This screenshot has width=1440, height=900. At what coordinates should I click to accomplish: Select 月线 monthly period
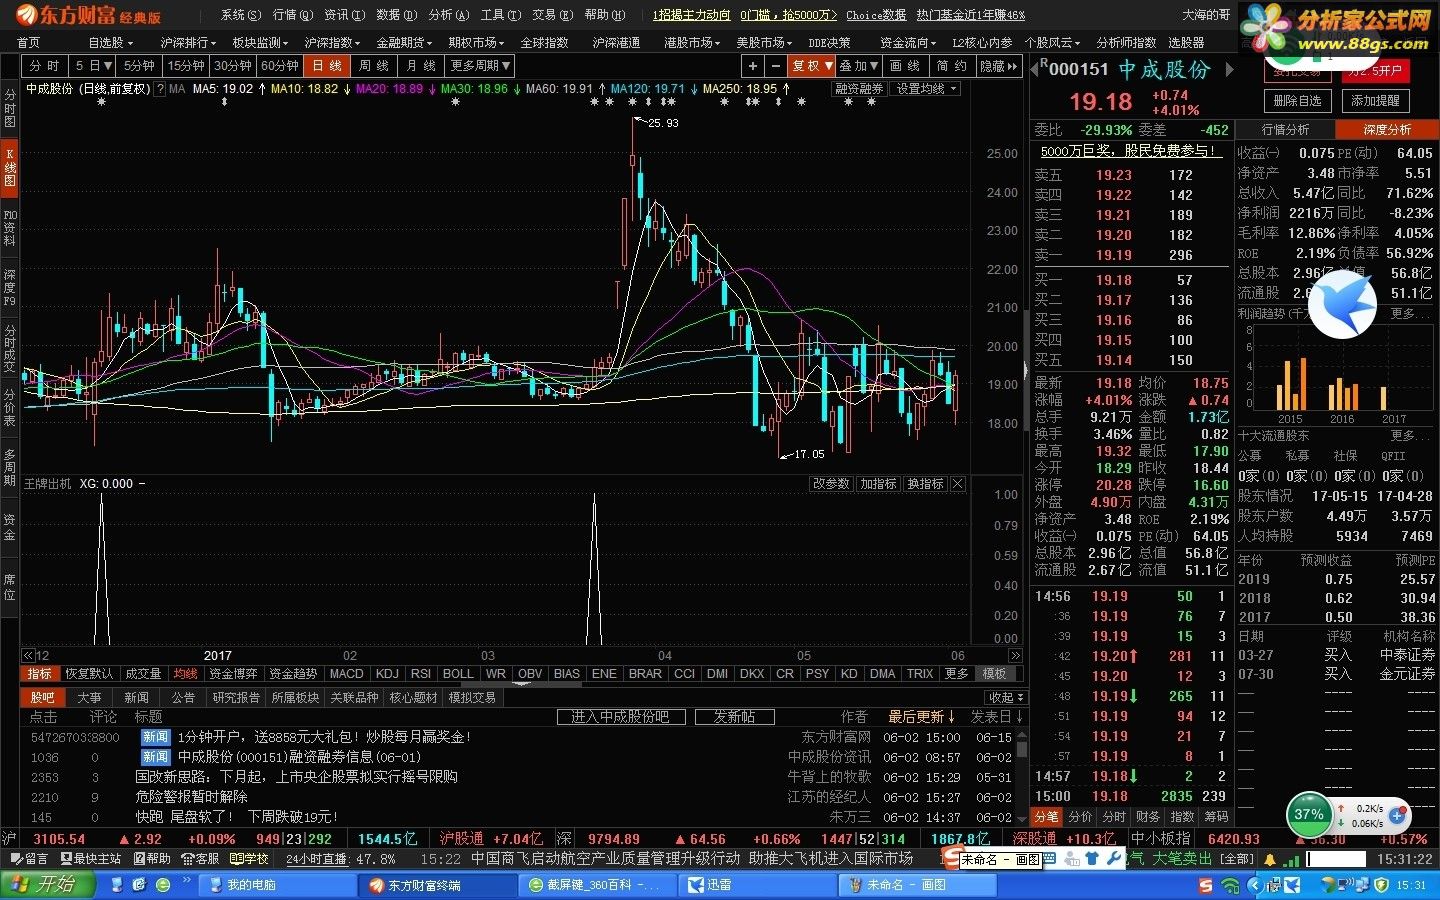pos(420,66)
